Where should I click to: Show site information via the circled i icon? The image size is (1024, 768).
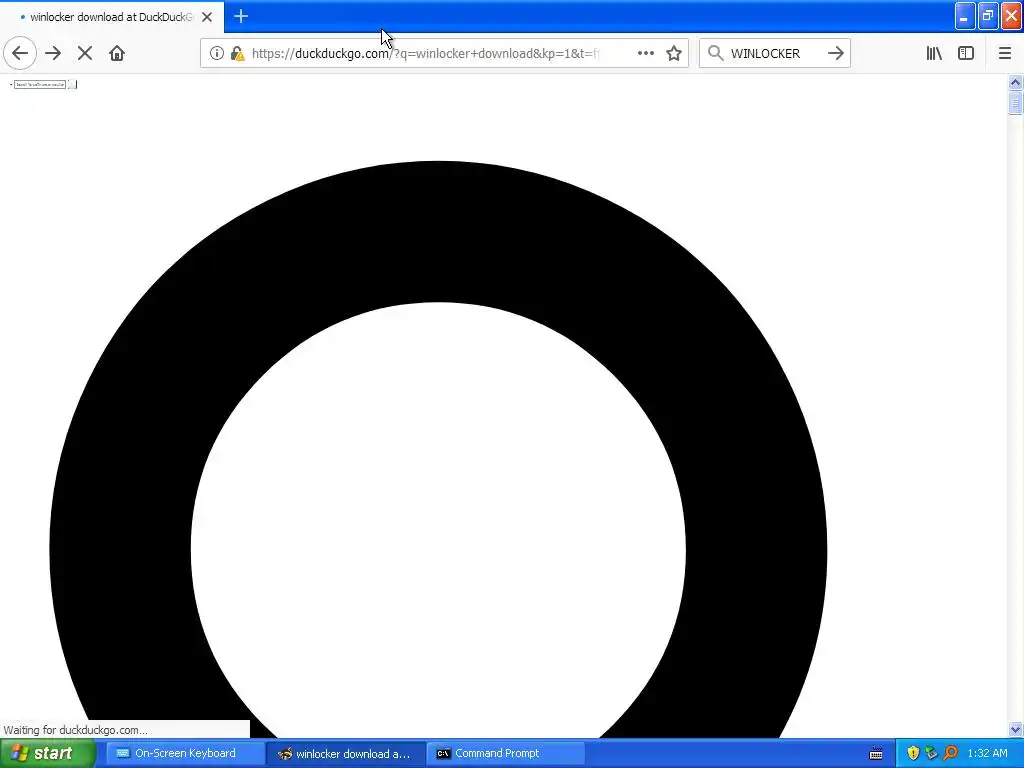tap(217, 53)
